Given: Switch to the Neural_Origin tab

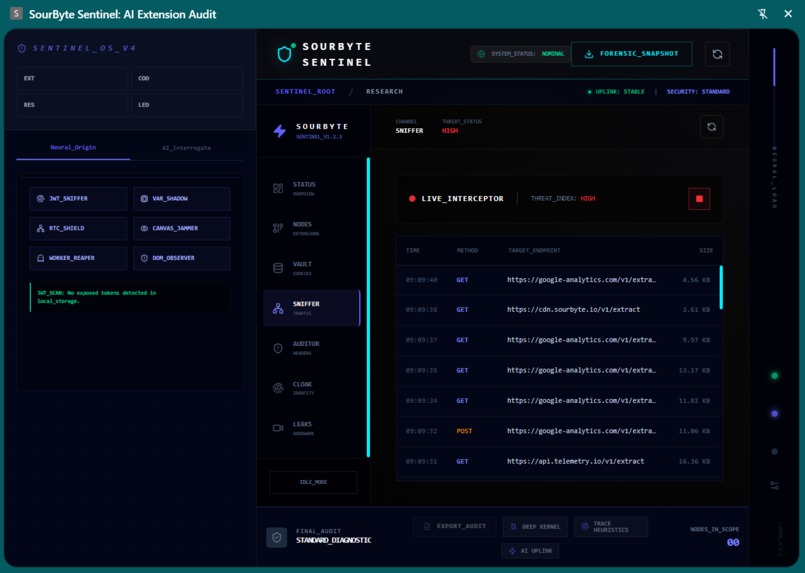Looking at the screenshot, I should pos(73,147).
